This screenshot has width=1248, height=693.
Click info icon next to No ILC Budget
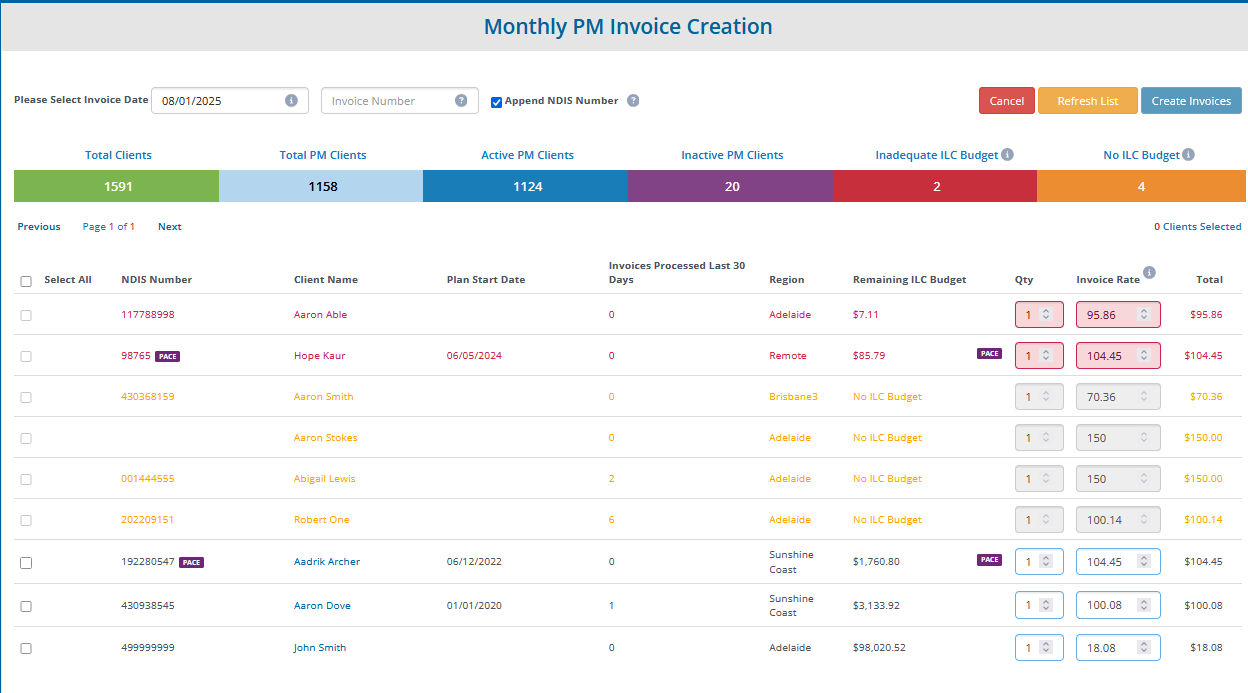pyautogui.click(x=1188, y=154)
